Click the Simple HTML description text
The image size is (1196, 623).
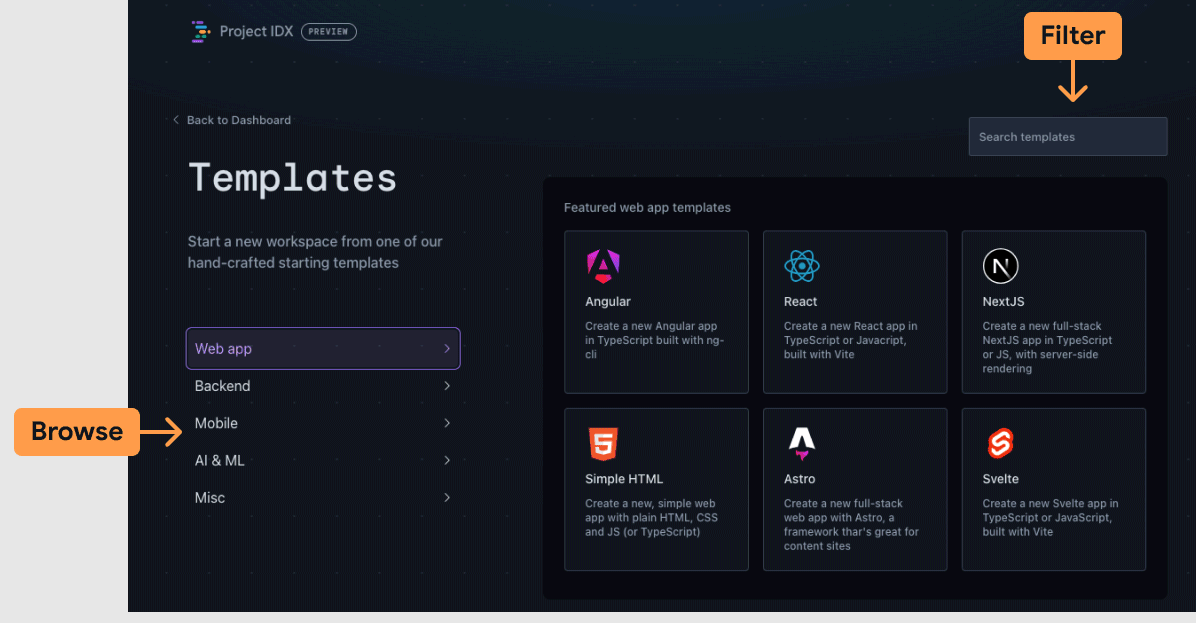tap(651, 518)
